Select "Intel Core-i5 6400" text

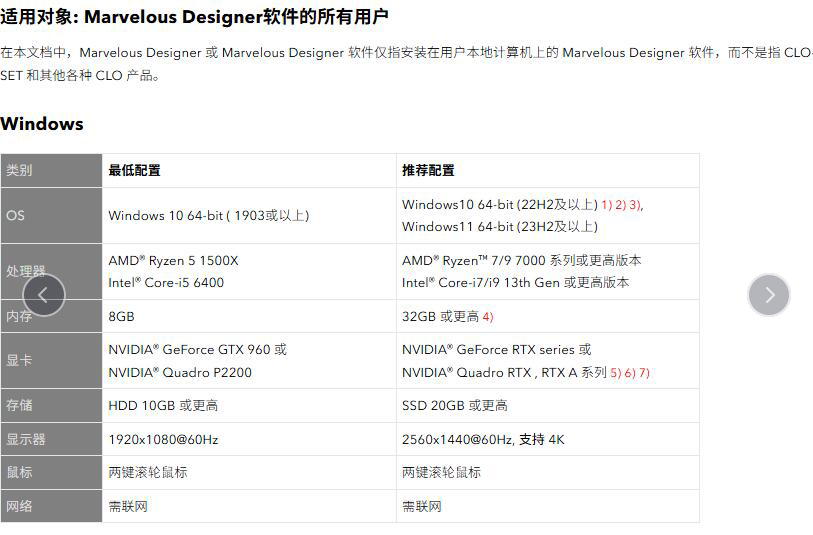(166, 283)
